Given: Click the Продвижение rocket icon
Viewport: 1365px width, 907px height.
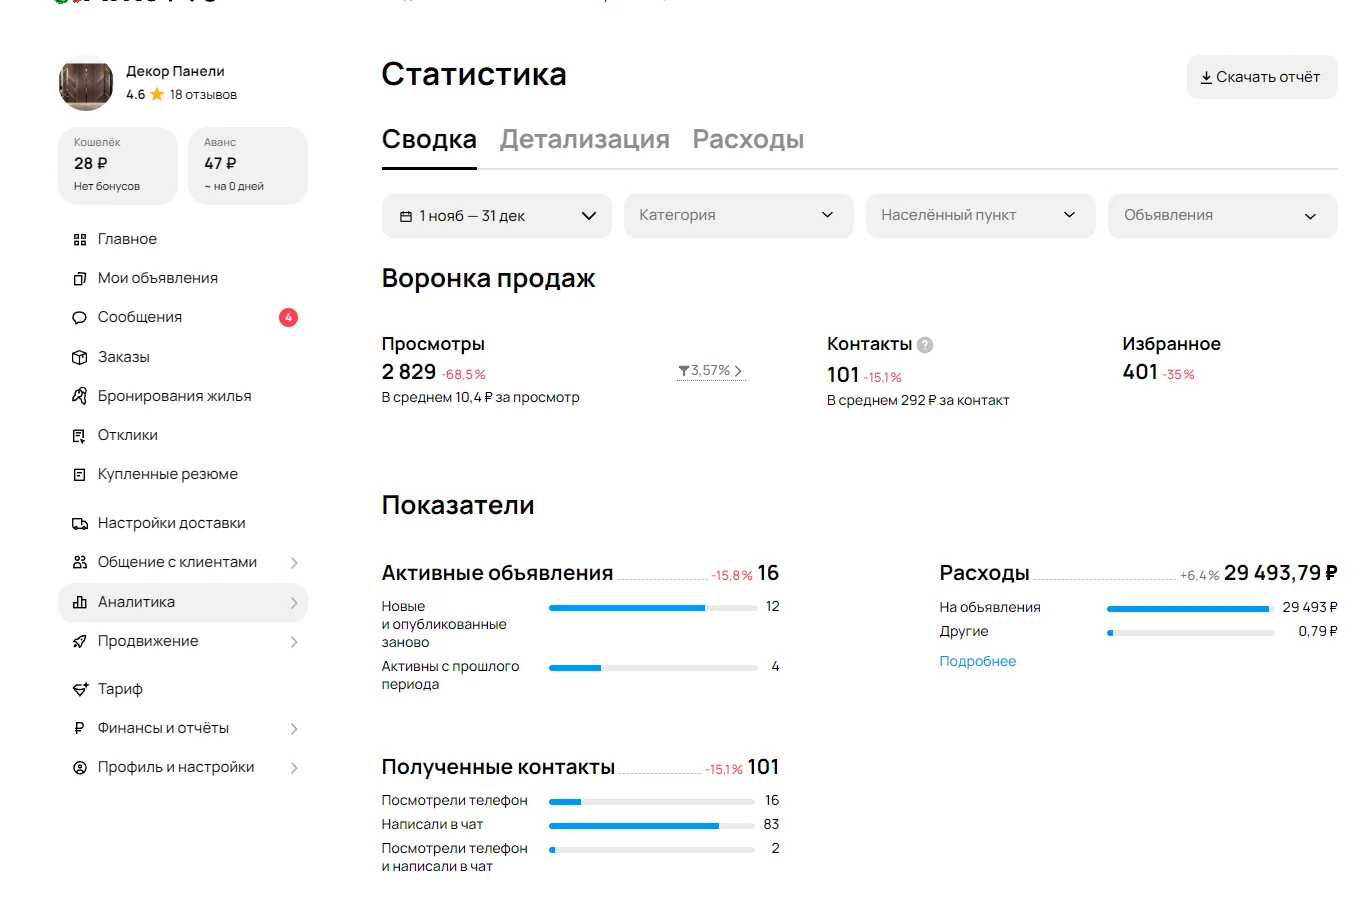Looking at the screenshot, I should pyautogui.click(x=80, y=641).
